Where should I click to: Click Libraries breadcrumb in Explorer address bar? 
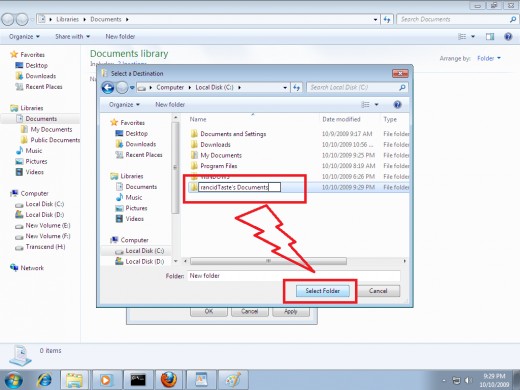67,19
